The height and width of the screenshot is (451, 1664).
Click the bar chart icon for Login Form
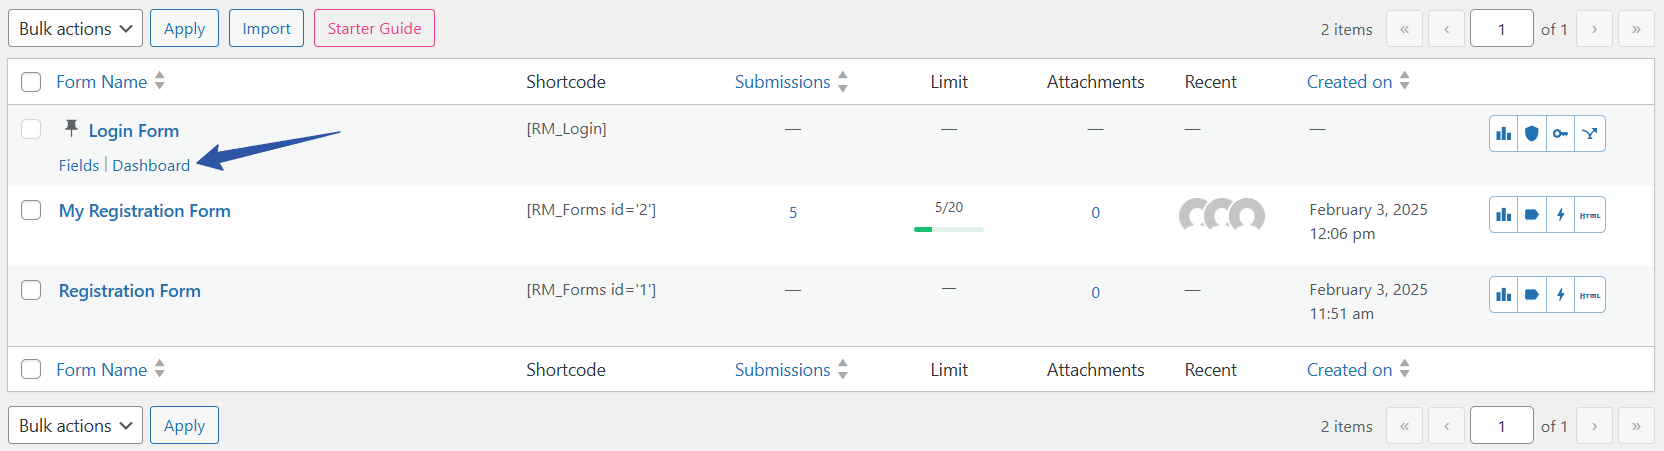click(x=1503, y=134)
